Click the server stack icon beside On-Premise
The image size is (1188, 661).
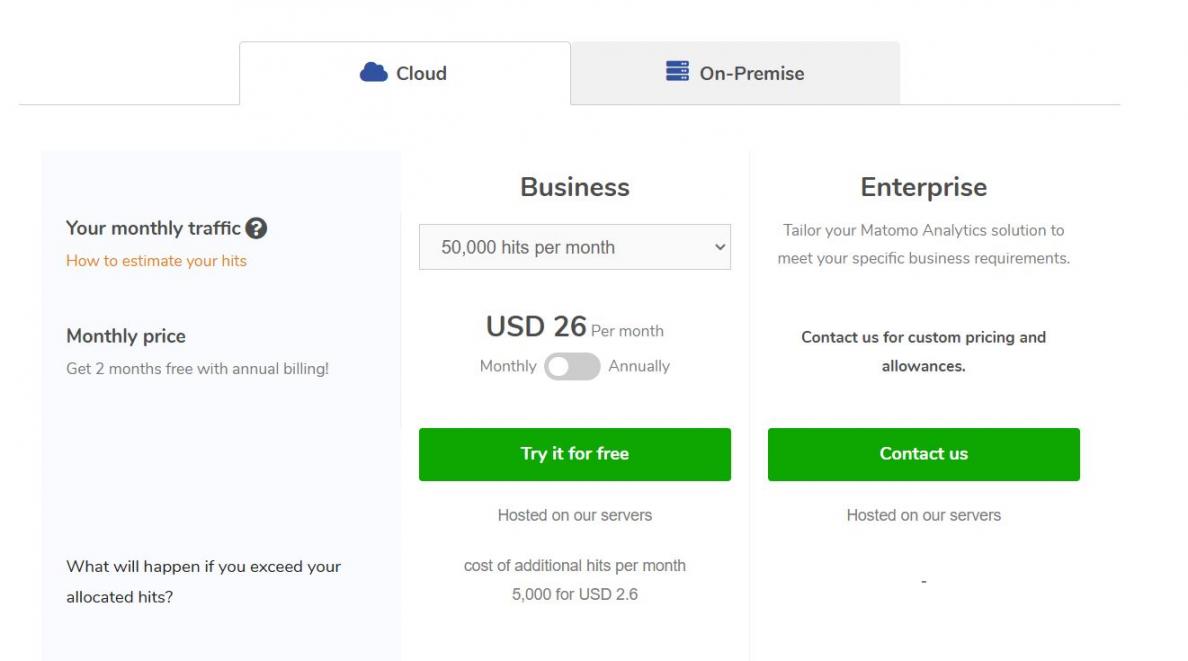coord(677,72)
